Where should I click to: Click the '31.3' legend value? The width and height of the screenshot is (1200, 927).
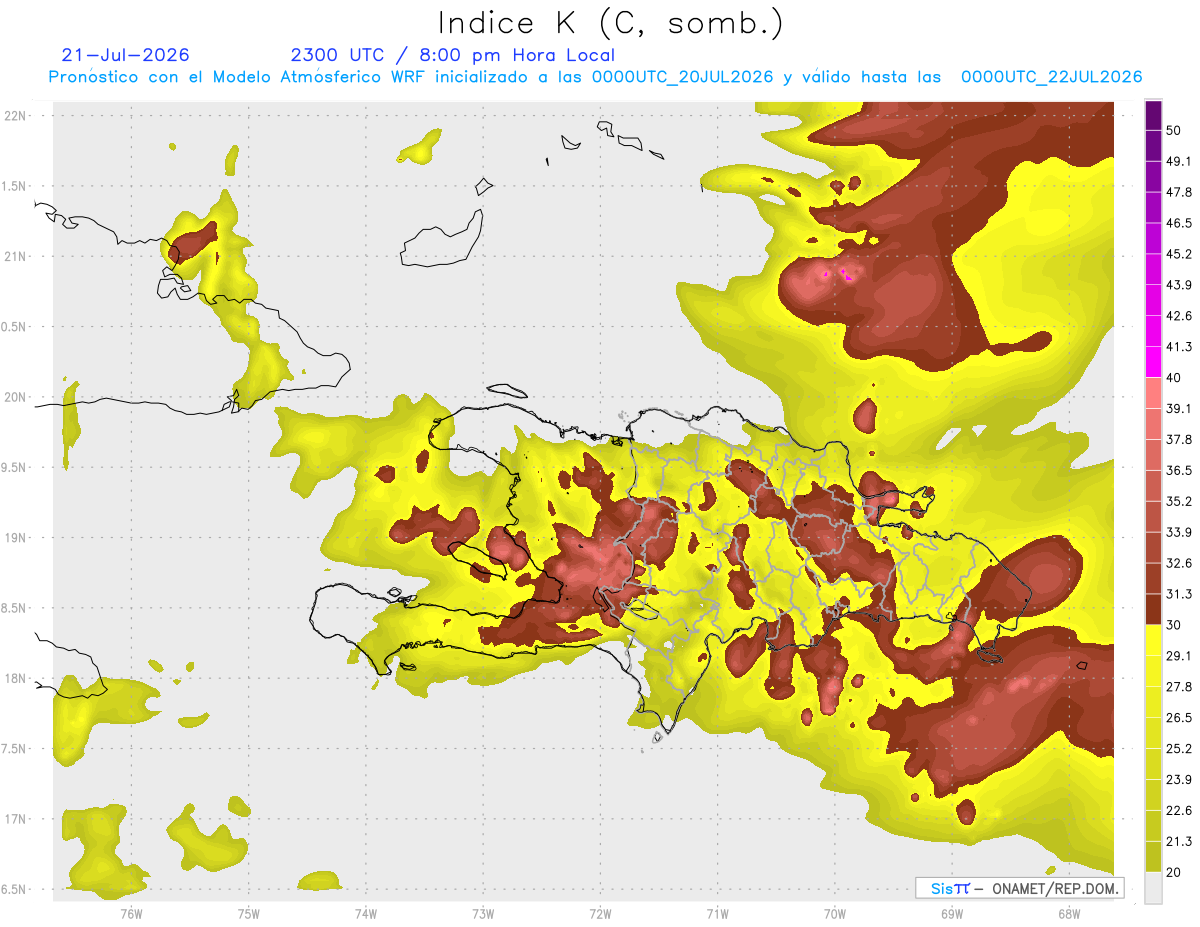[x=1179, y=594]
